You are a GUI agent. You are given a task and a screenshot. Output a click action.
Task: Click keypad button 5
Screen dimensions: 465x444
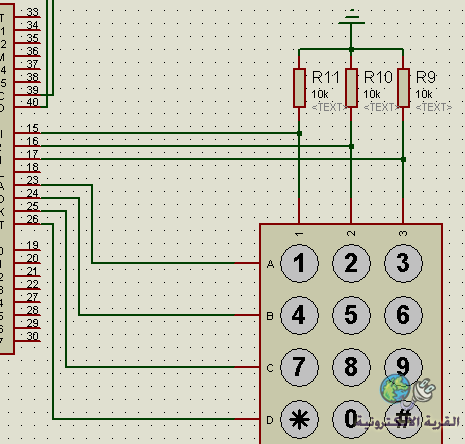pyautogui.click(x=351, y=315)
